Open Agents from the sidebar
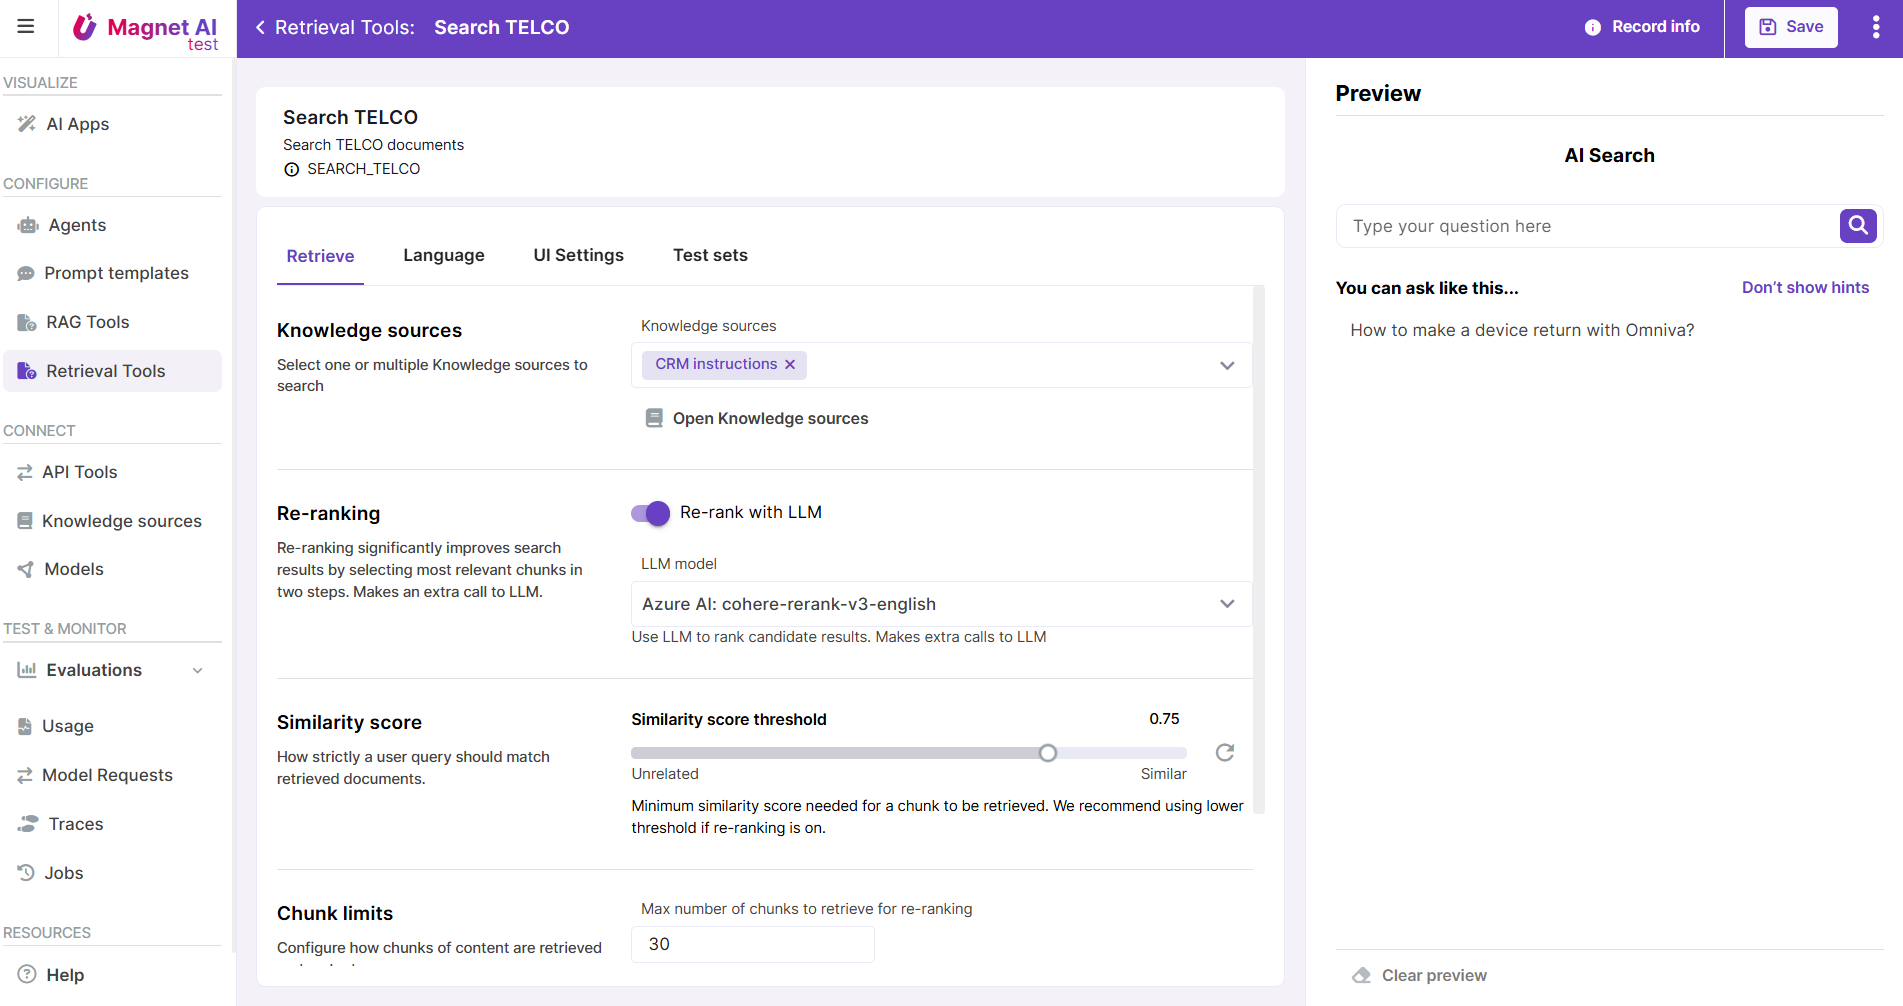This screenshot has height=1006, width=1903. click(x=77, y=225)
